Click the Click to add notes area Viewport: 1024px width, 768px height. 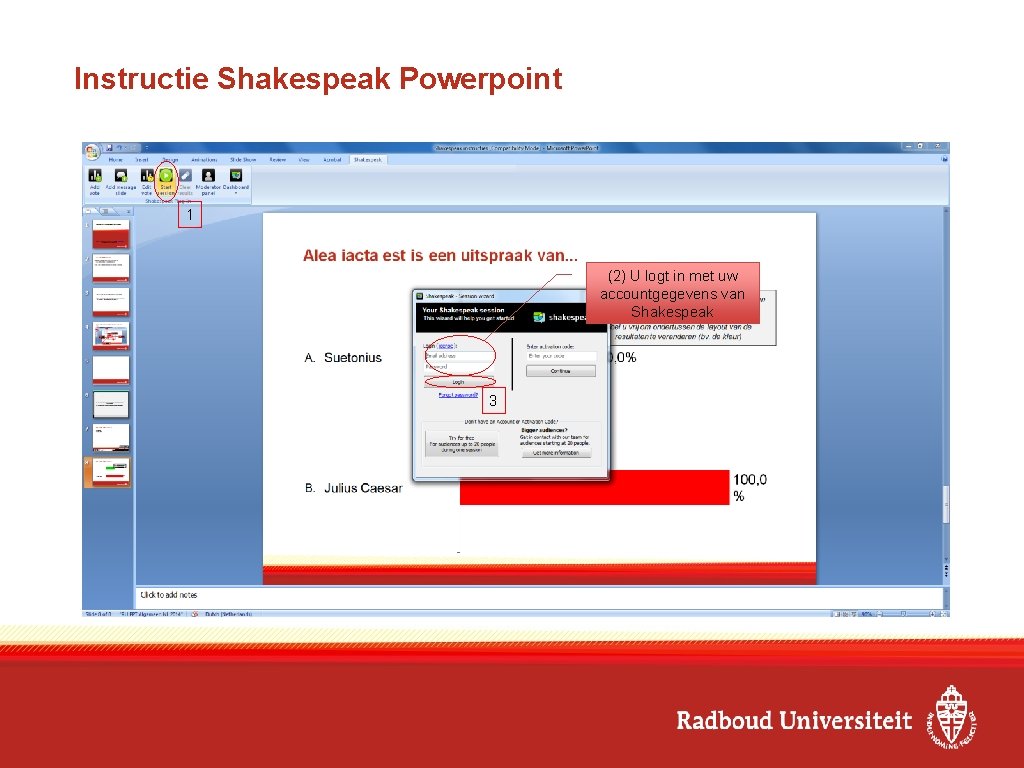[539, 596]
